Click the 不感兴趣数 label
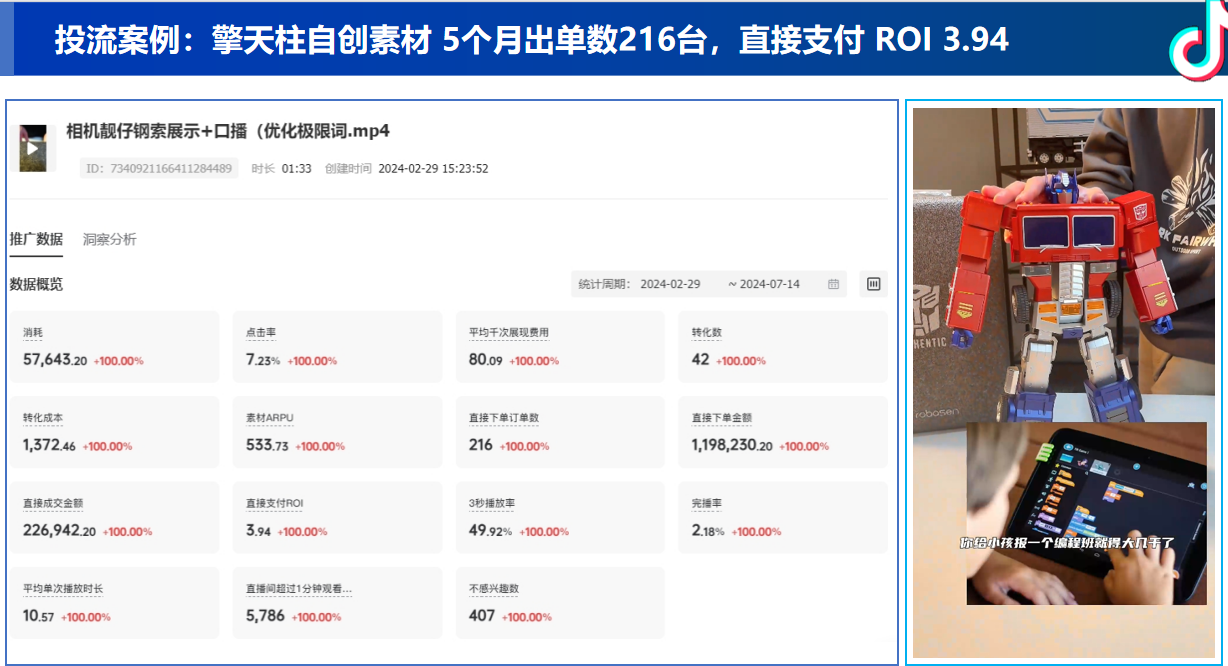This screenshot has width=1228, height=666. 494,588
